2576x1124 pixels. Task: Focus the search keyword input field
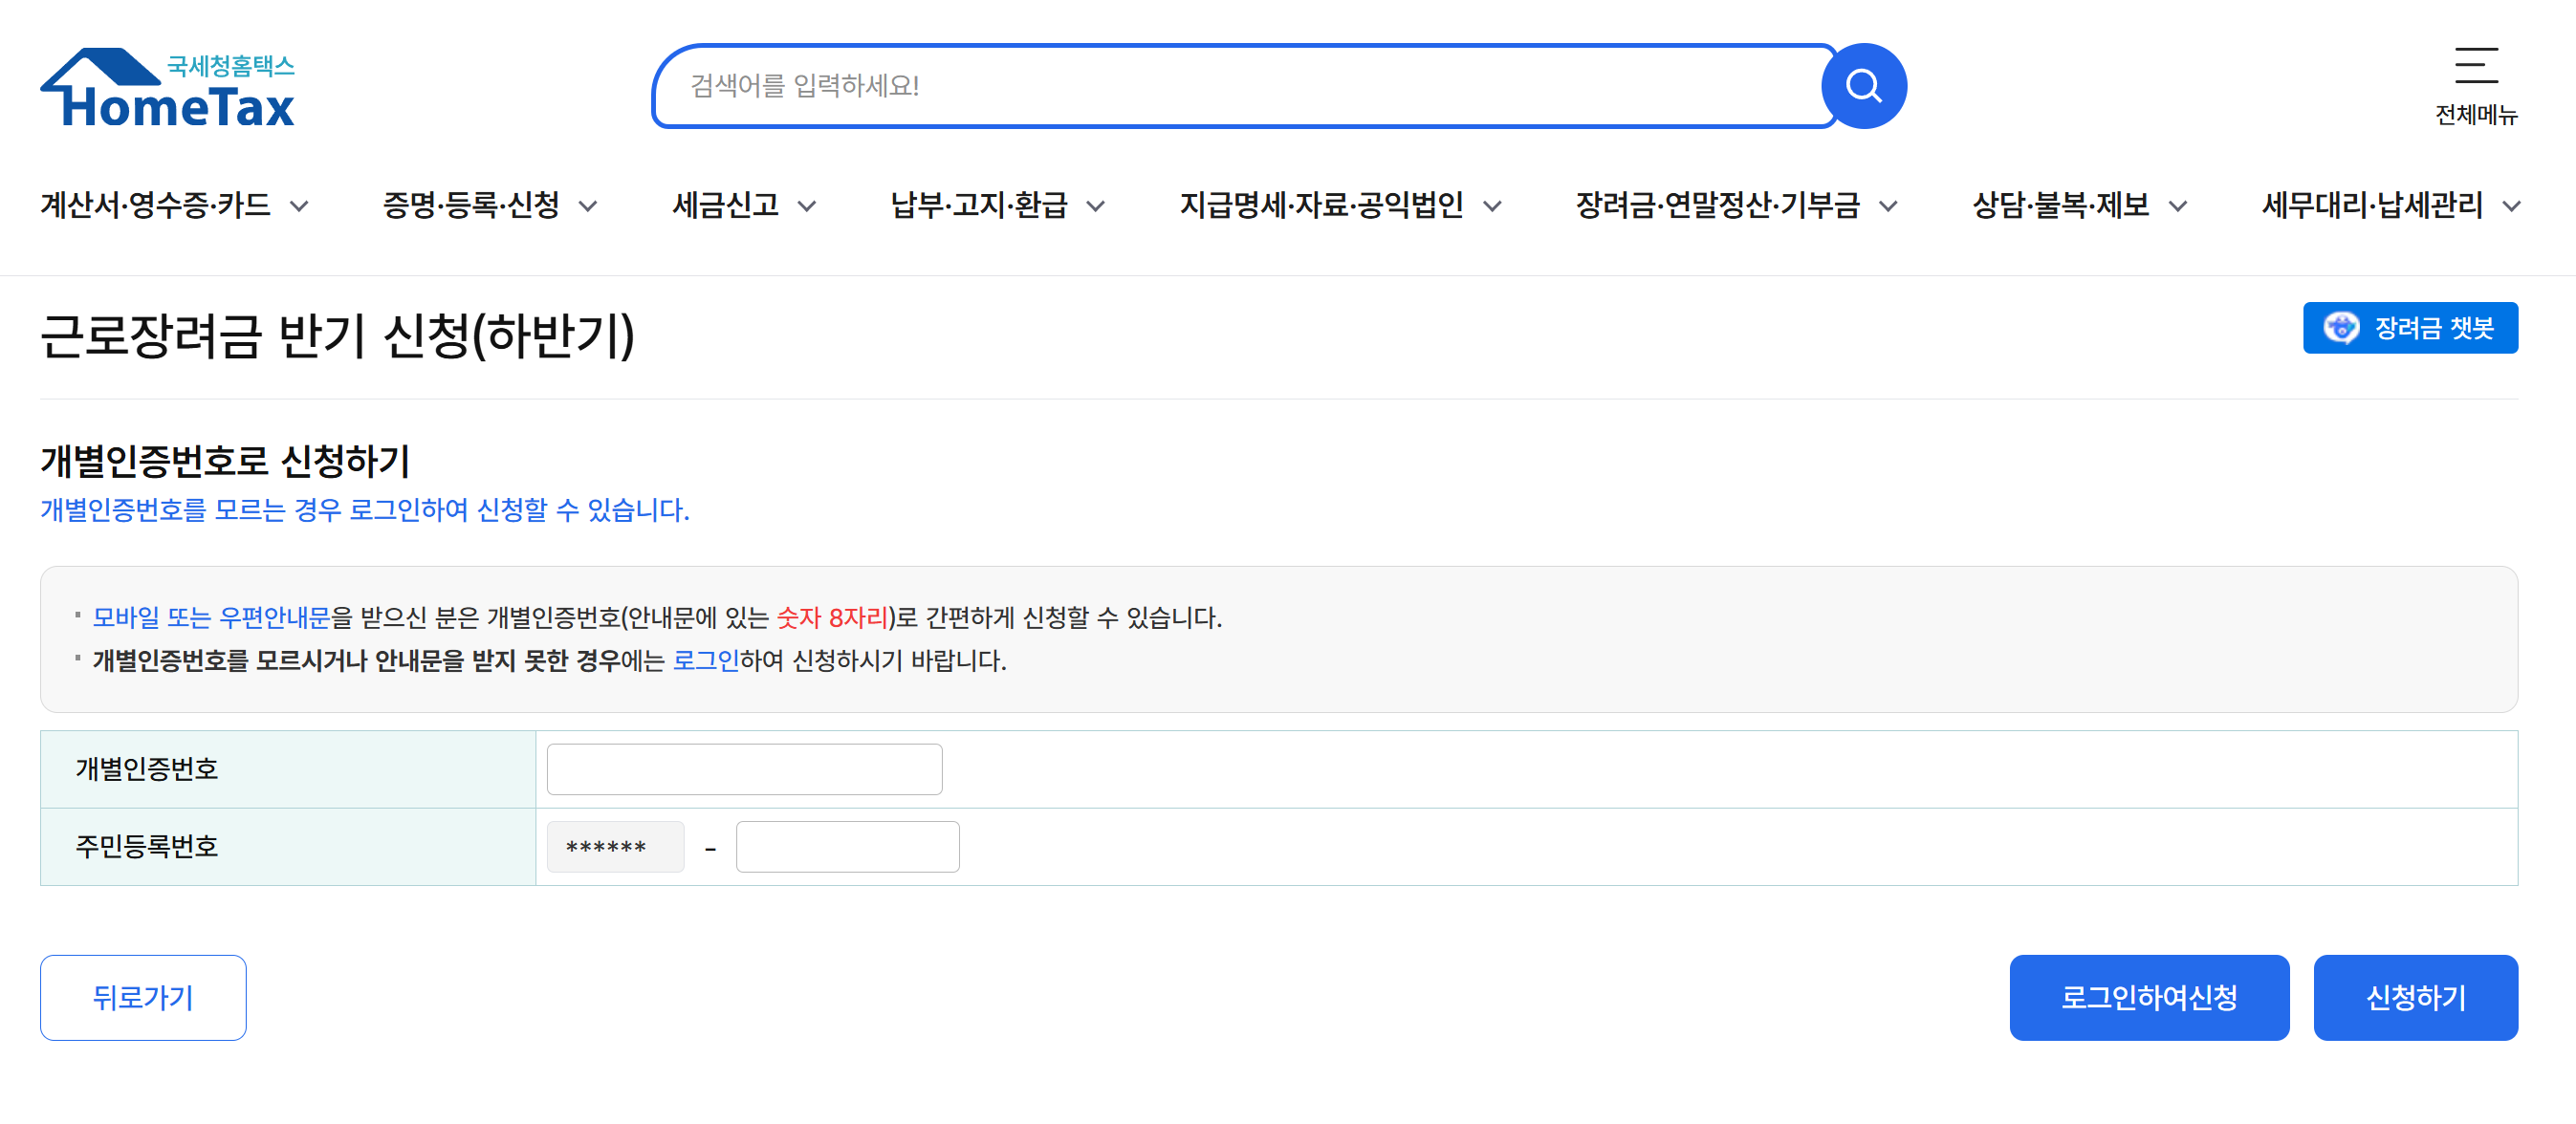coord(1240,86)
